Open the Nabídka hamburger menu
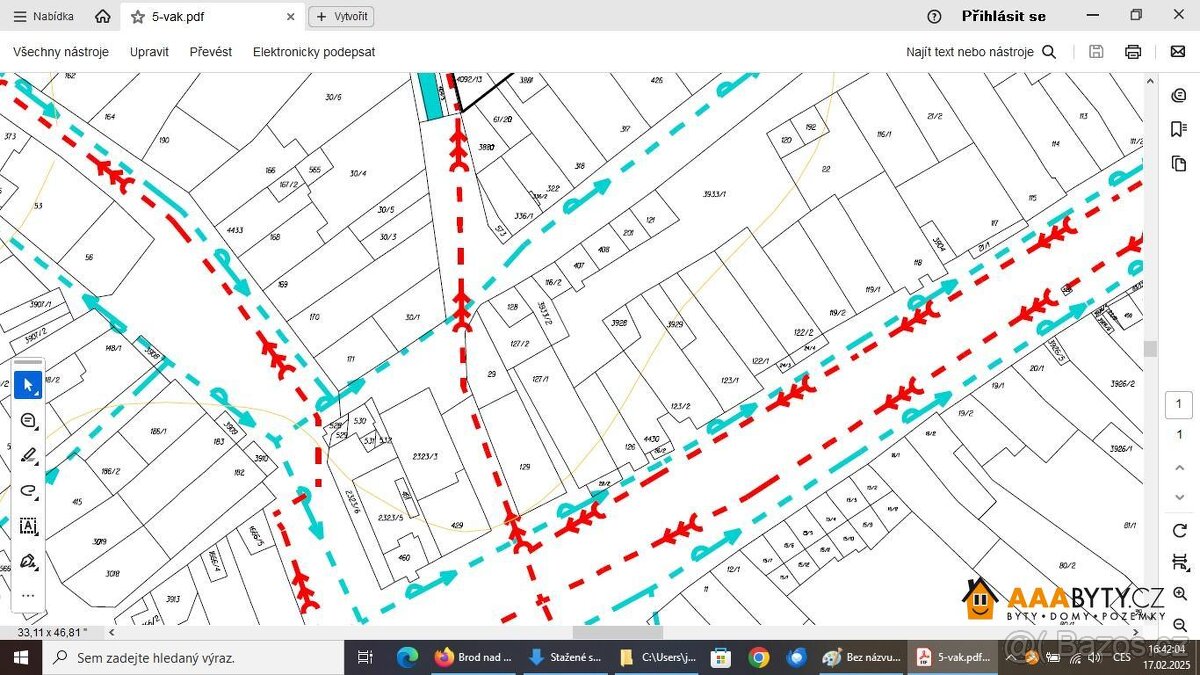The height and width of the screenshot is (675, 1200). (43, 17)
